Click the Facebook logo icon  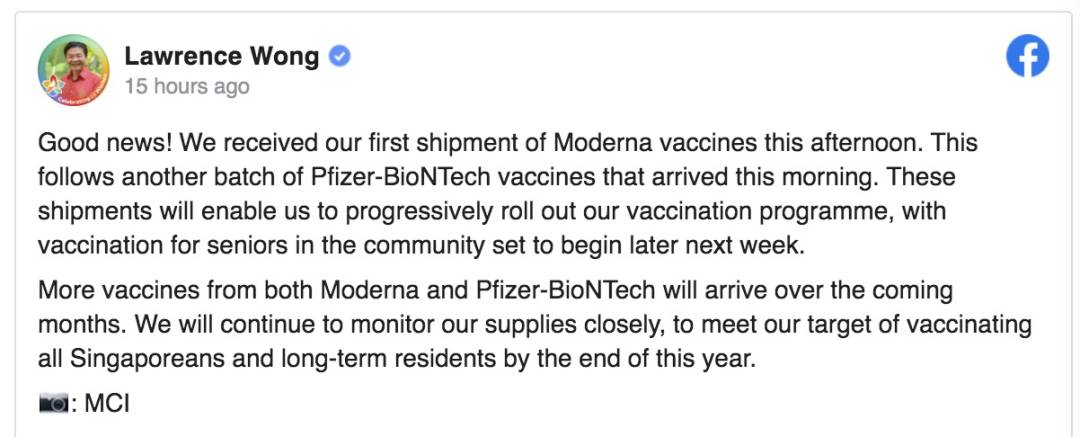pyautogui.click(x=1027, y=58)
